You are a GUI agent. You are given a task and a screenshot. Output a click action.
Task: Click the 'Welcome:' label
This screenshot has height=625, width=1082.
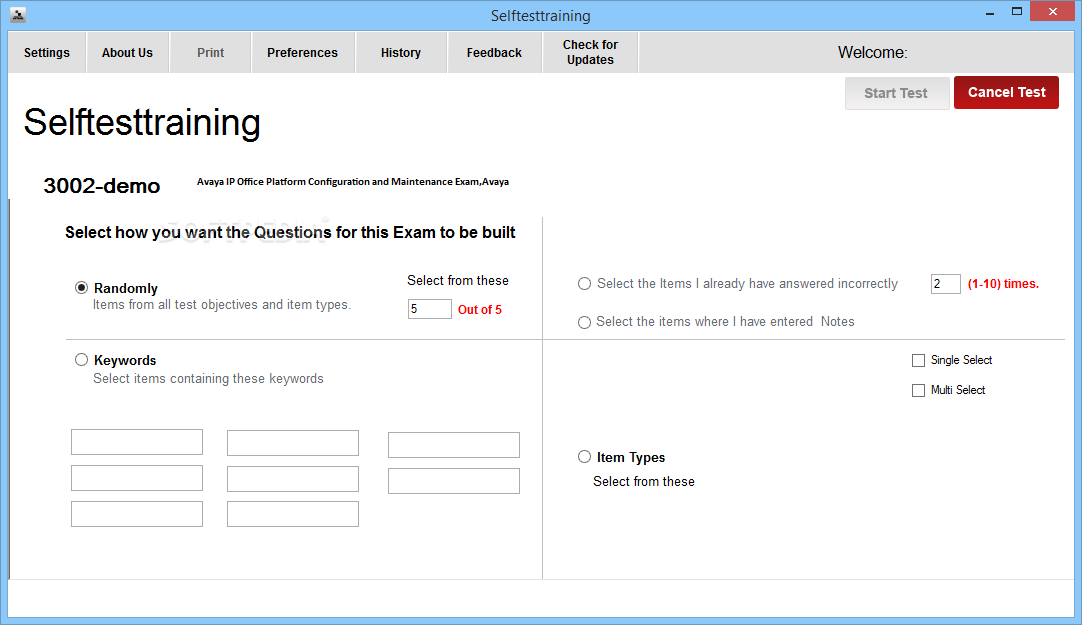coord(872,52)
